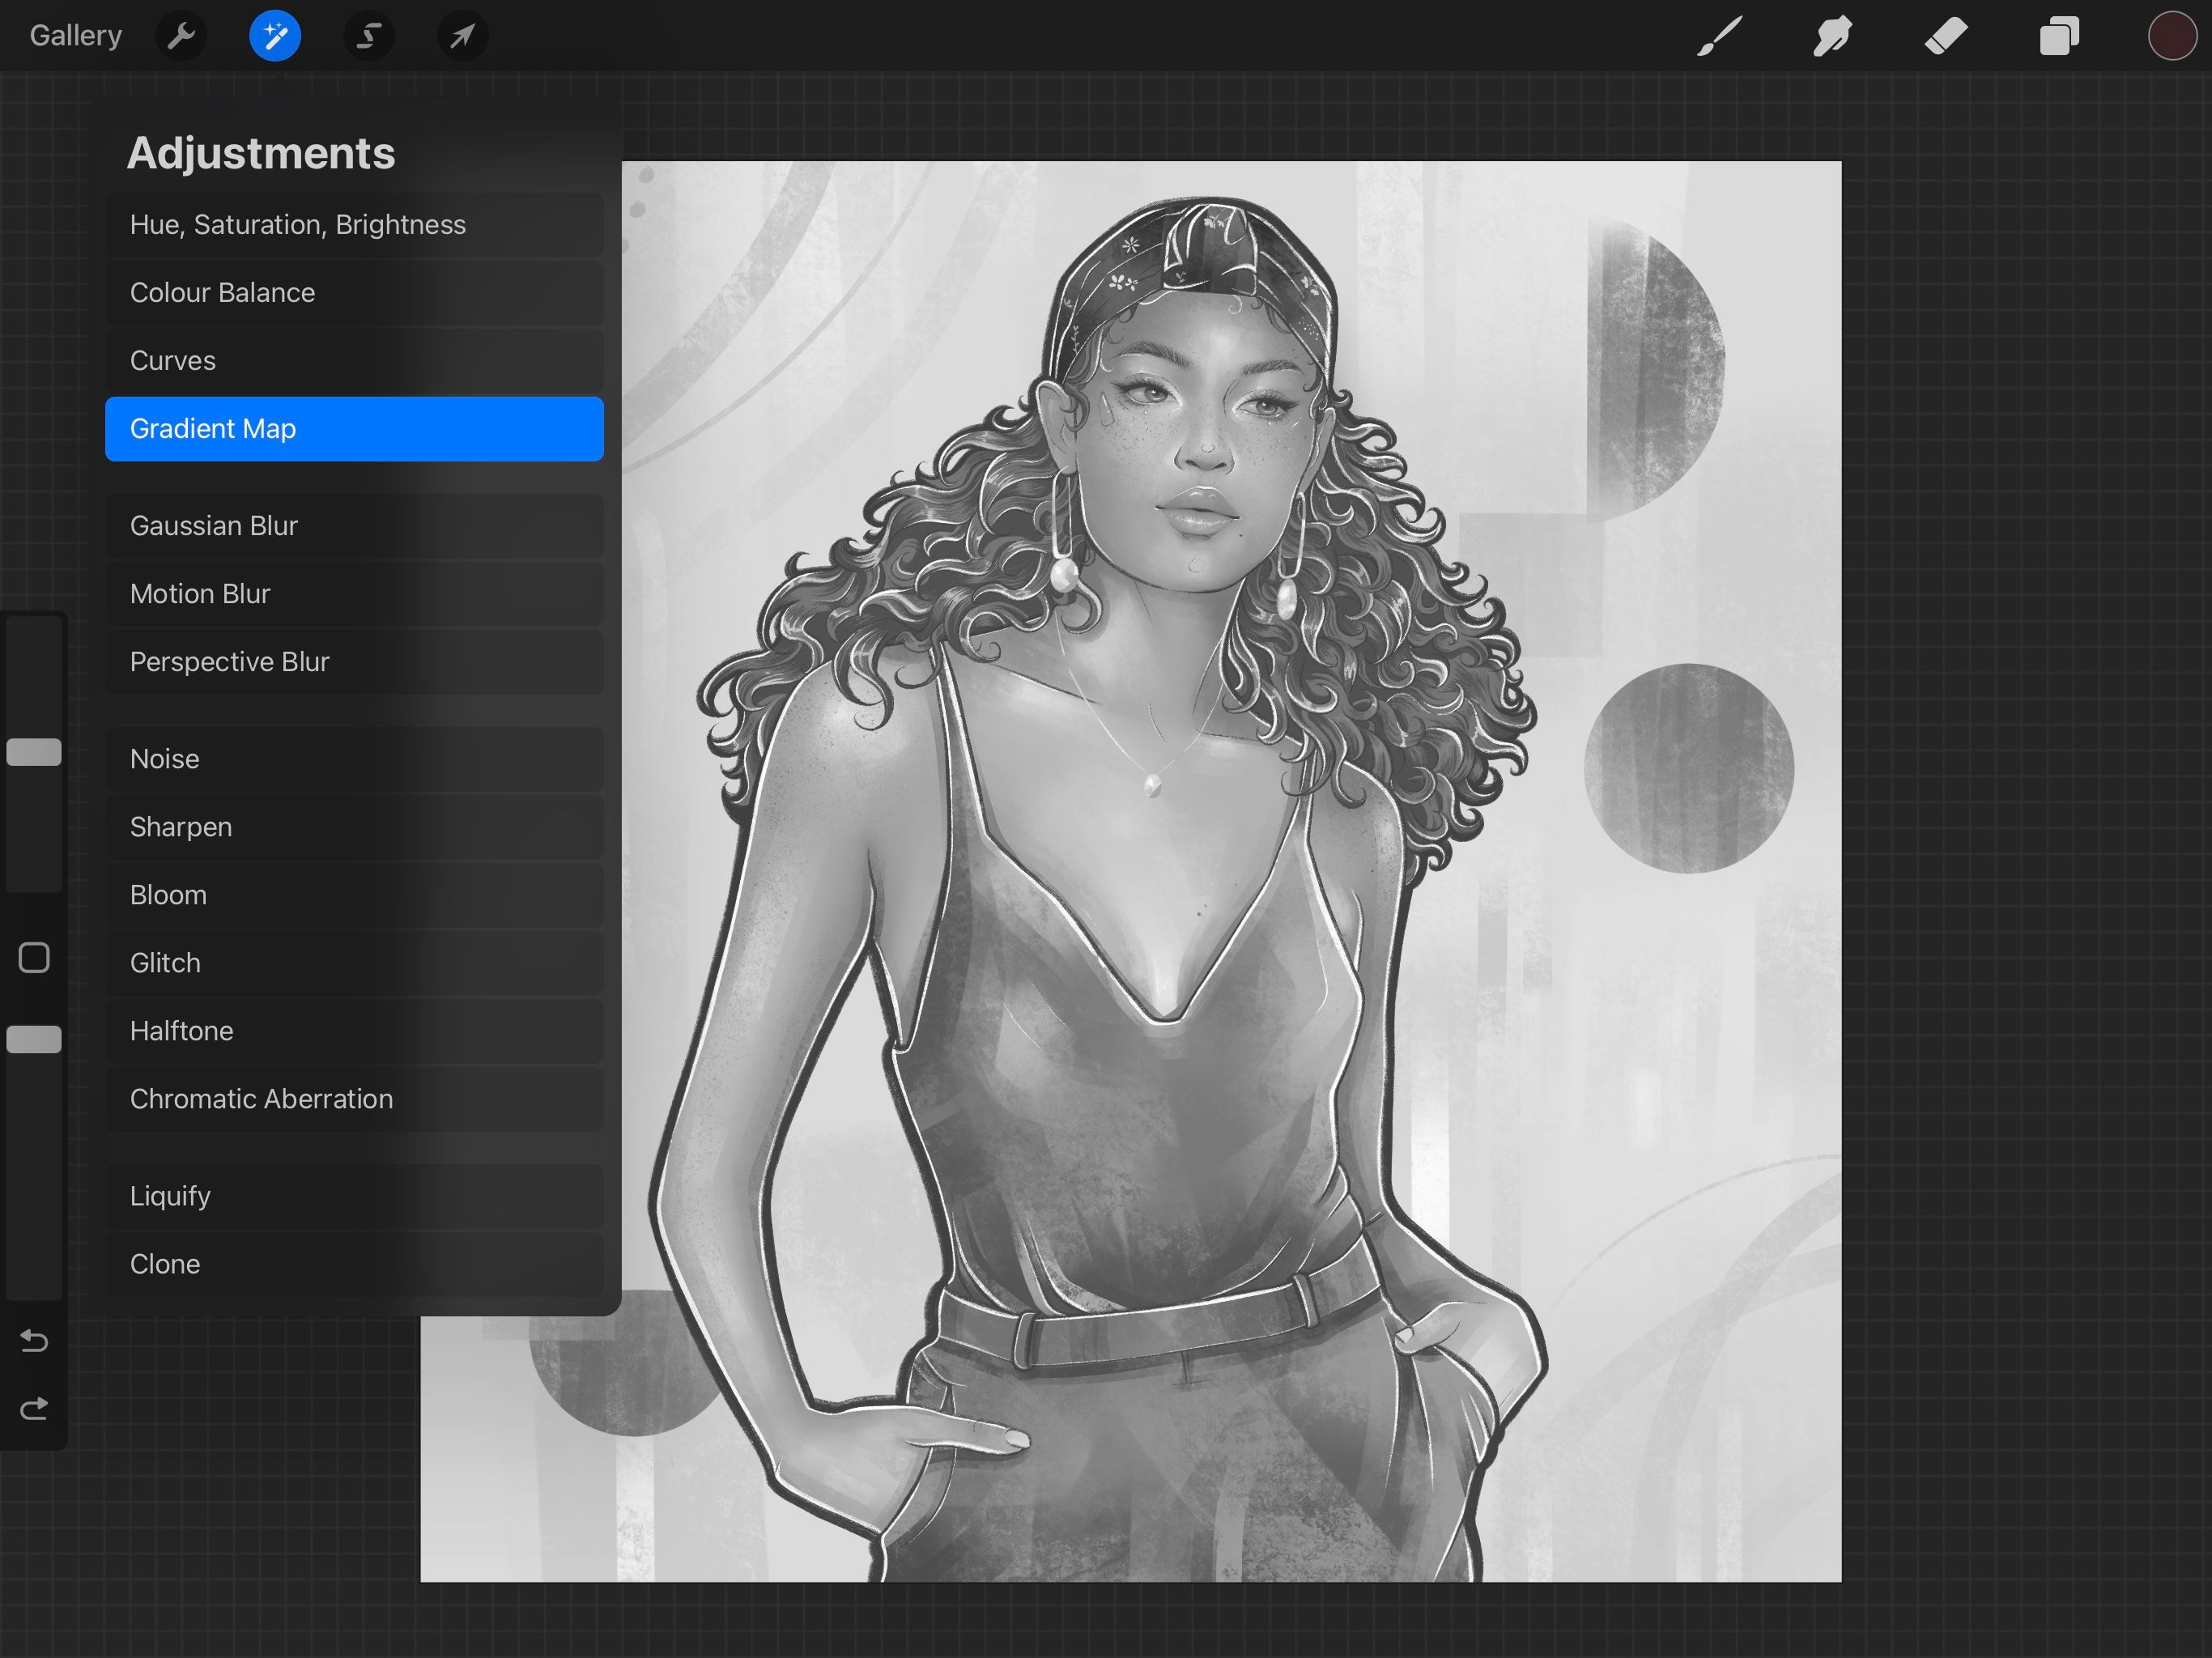Open the Liquify adjustment
The image size is (2212, 1658).
click(354, 1196)
